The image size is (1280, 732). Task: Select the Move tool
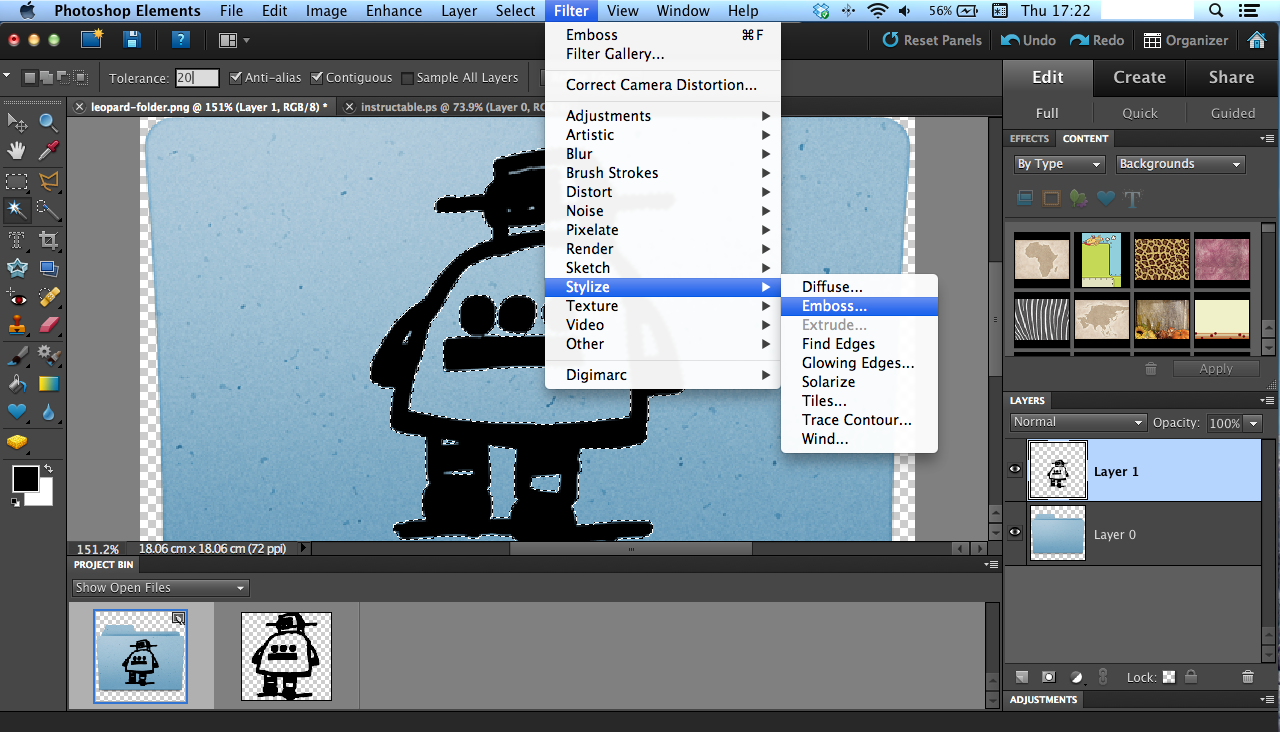click(17, 122)
